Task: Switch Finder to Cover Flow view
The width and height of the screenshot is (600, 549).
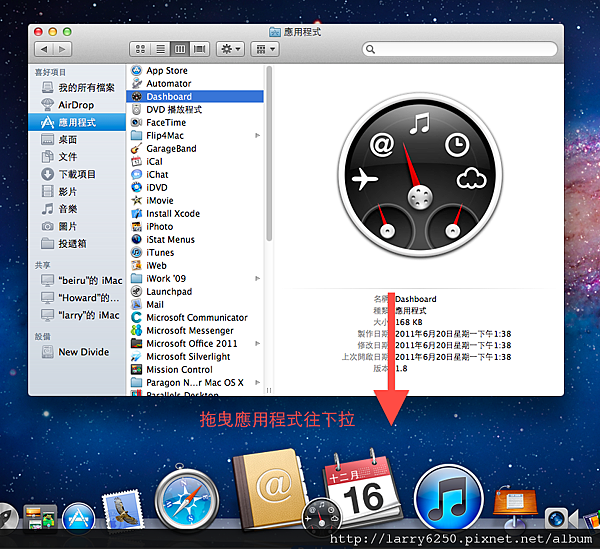Action: [x=200, y=49]
